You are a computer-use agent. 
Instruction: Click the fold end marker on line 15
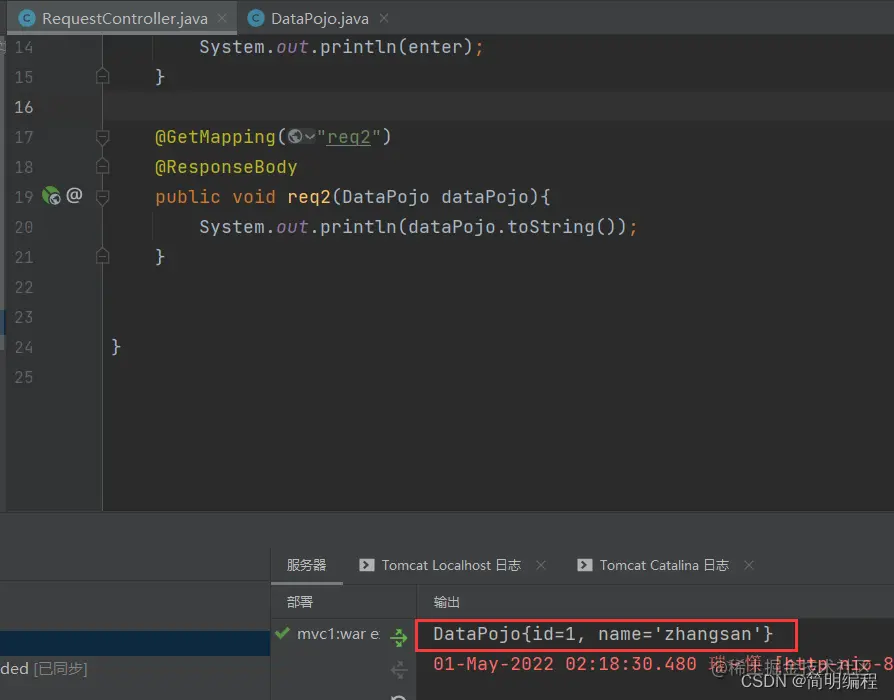point(103,76)
